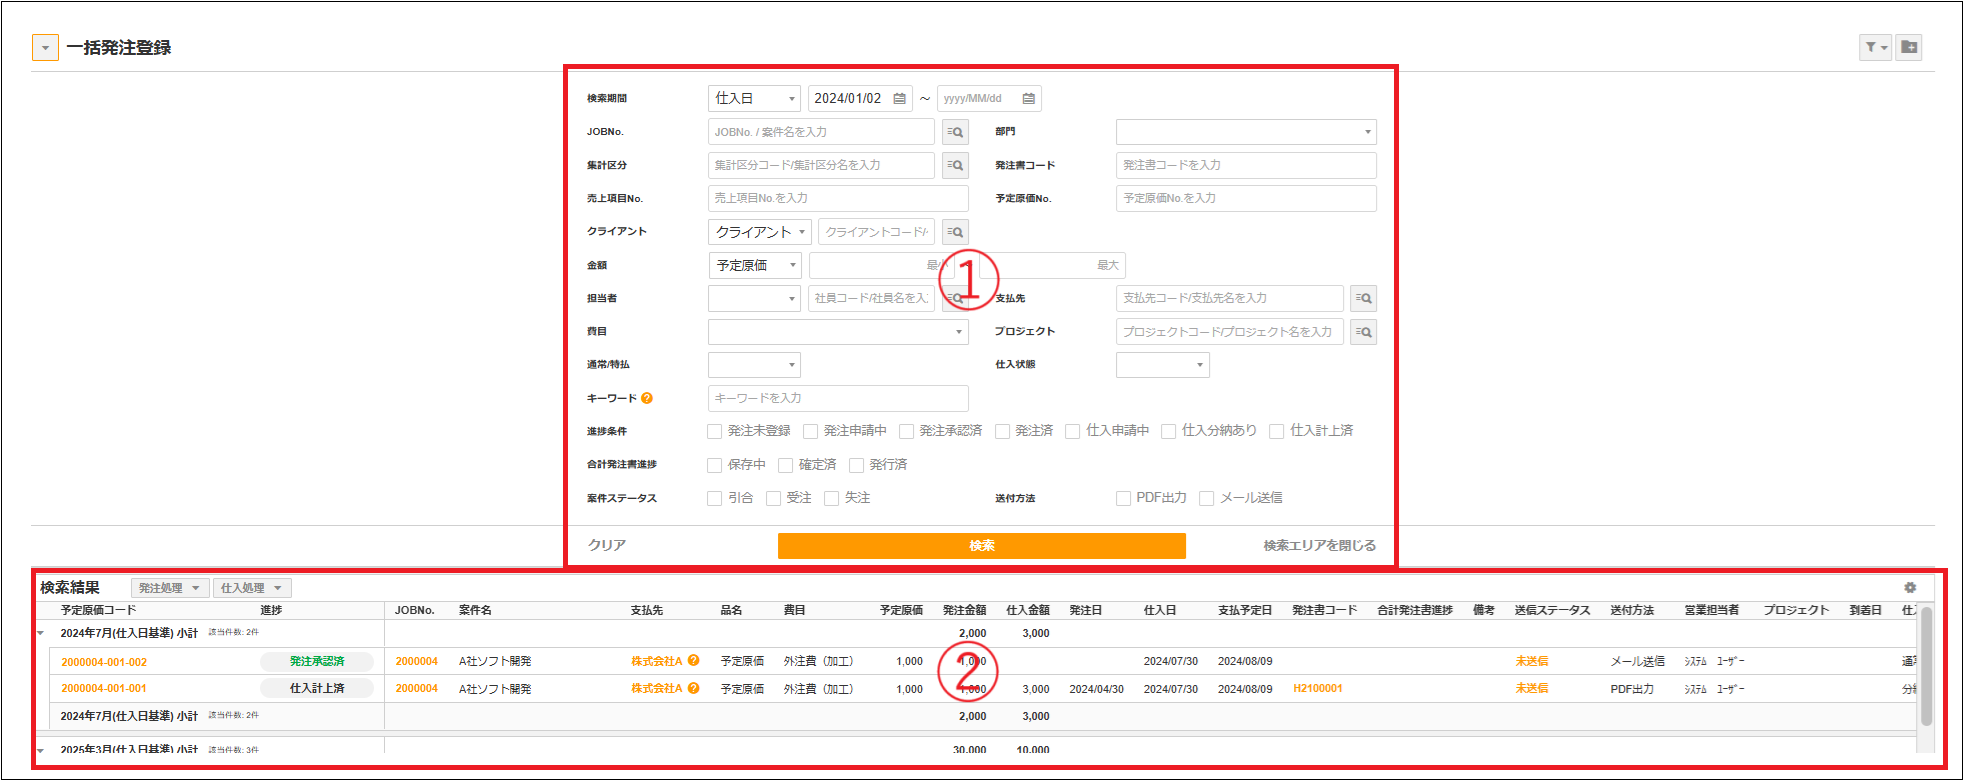The height and width of the screenshot is (781, 1968).
Task: Open the 仕入処理 menu
Action: tap(251, 588)
